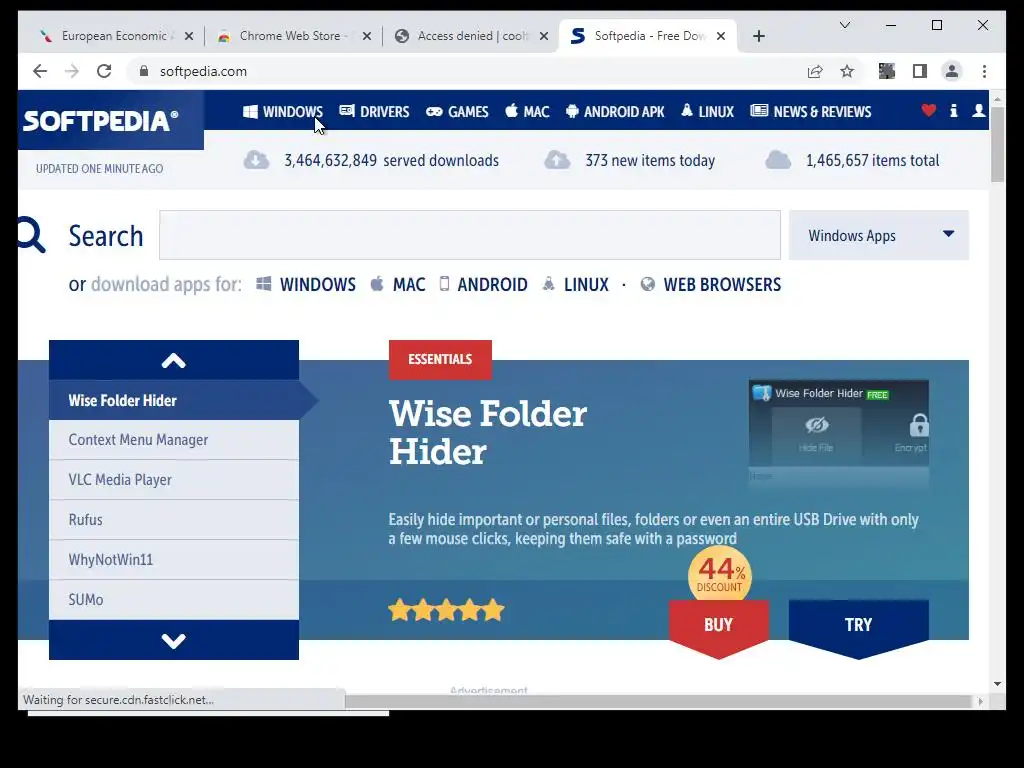Click the new items today cloud icon
Screen dimensions: 1024x768
tap(557, 160)
